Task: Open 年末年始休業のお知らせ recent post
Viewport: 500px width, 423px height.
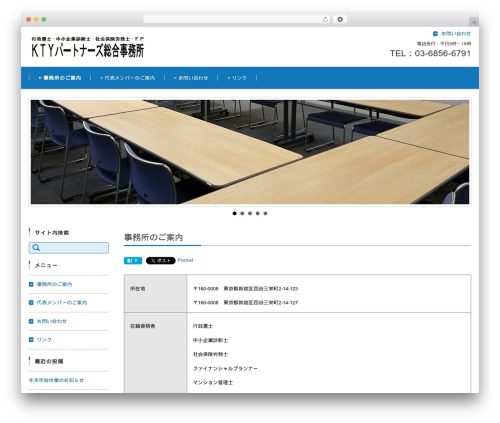Action: tap(56, 380)
